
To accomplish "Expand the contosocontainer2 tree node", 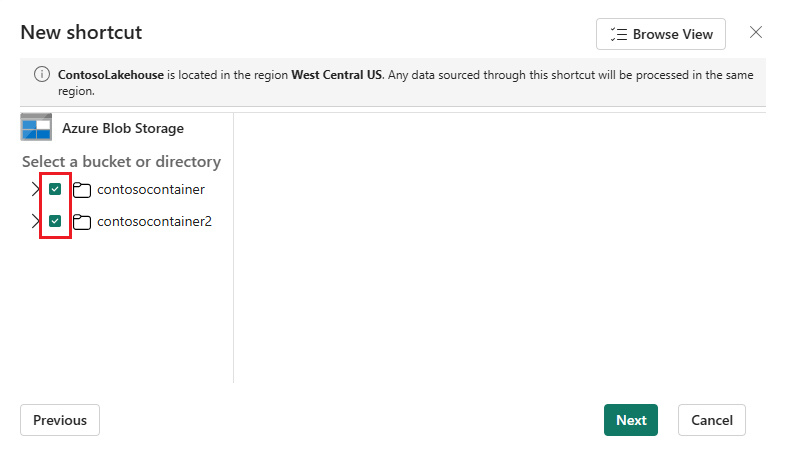I will click(35, 221).
